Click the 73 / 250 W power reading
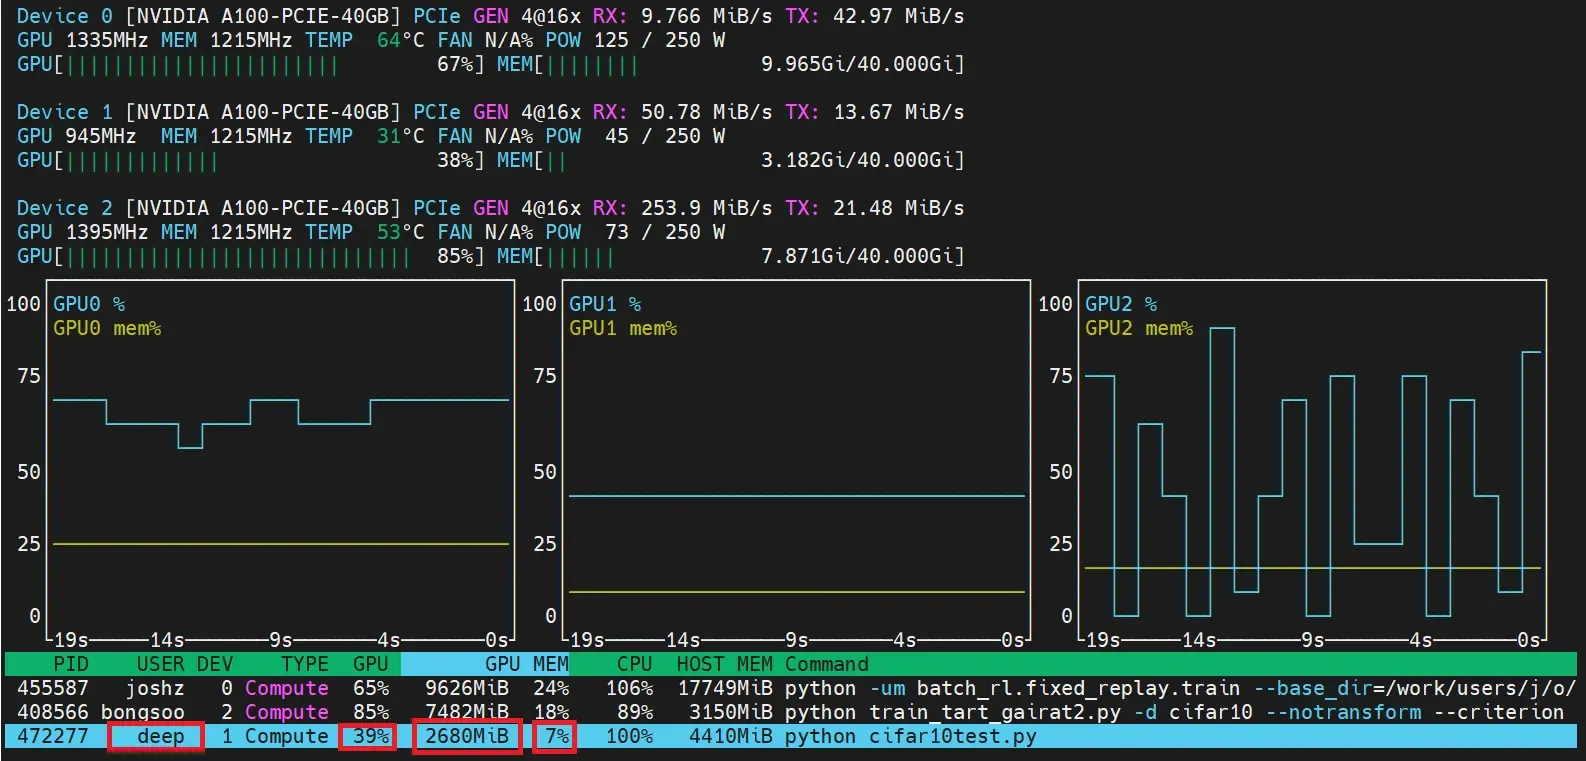The width and height of the screenshot is (1586, 761). (x=665, y=232)
